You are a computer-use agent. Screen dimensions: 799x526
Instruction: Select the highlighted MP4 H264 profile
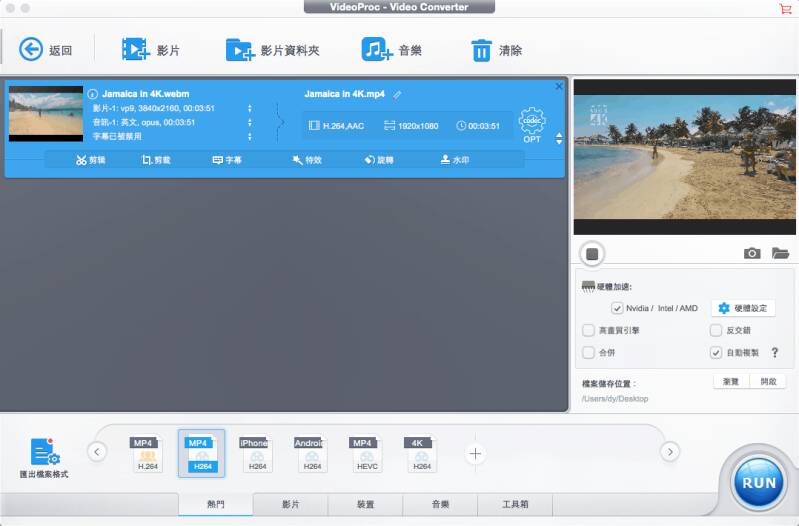pyautogui.click(x=202, y=453)
